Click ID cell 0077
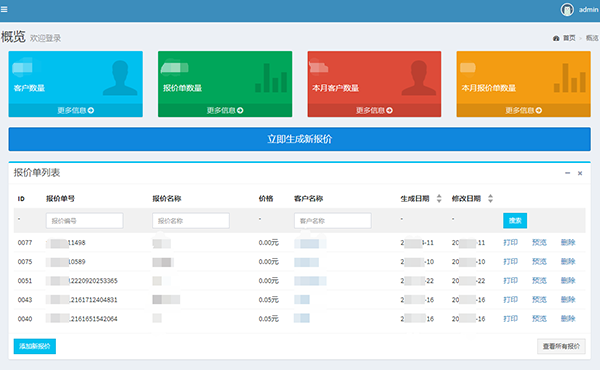Image resolution: width=600 pixels, height=370 pixels. [x=25, y=243]
